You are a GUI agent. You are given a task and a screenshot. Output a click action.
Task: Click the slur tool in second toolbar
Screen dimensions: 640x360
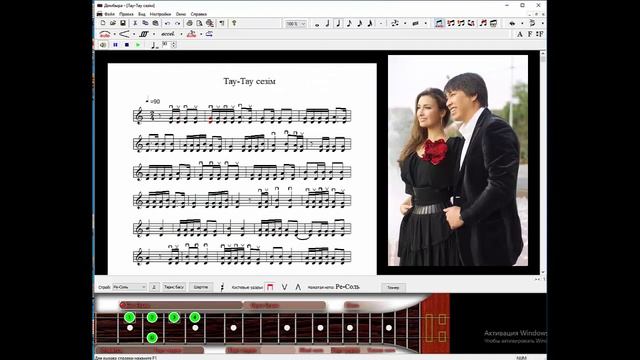point(105,34)
